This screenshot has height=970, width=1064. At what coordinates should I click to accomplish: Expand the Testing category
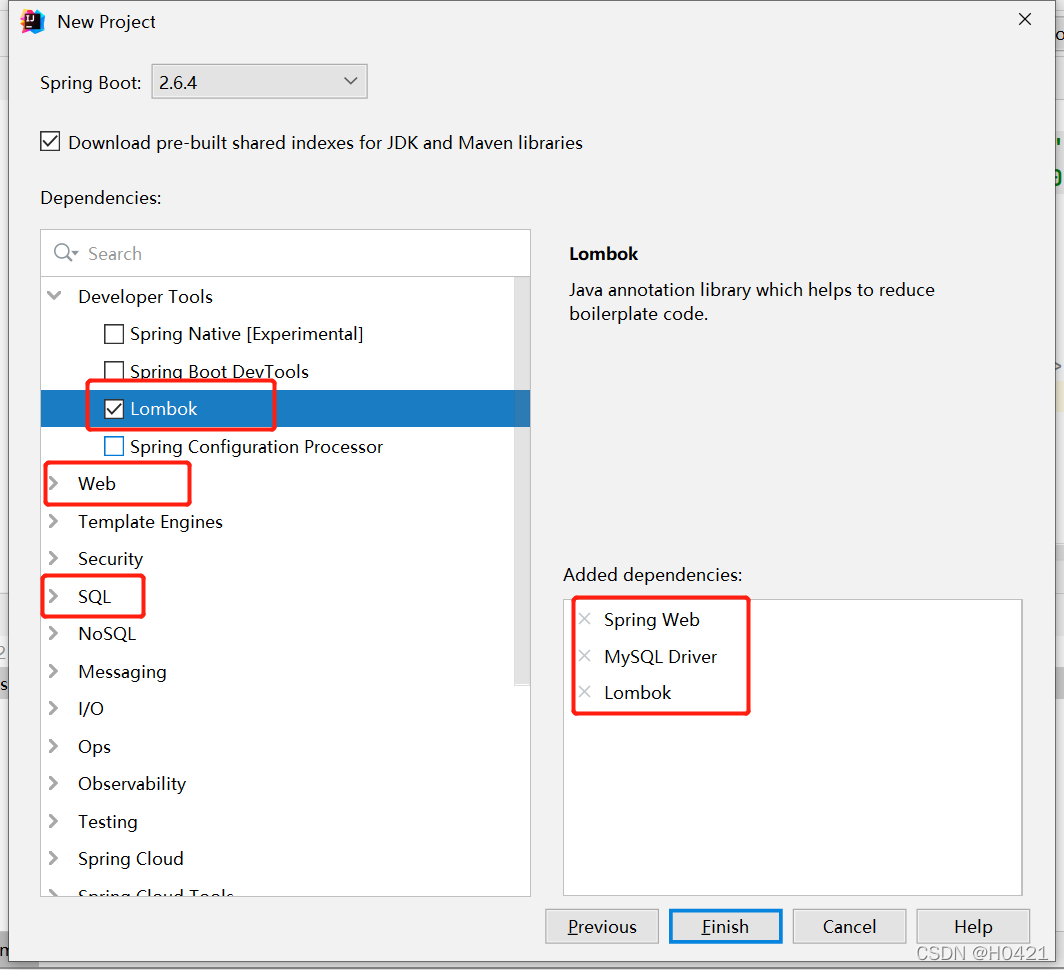tap(54, 821)
